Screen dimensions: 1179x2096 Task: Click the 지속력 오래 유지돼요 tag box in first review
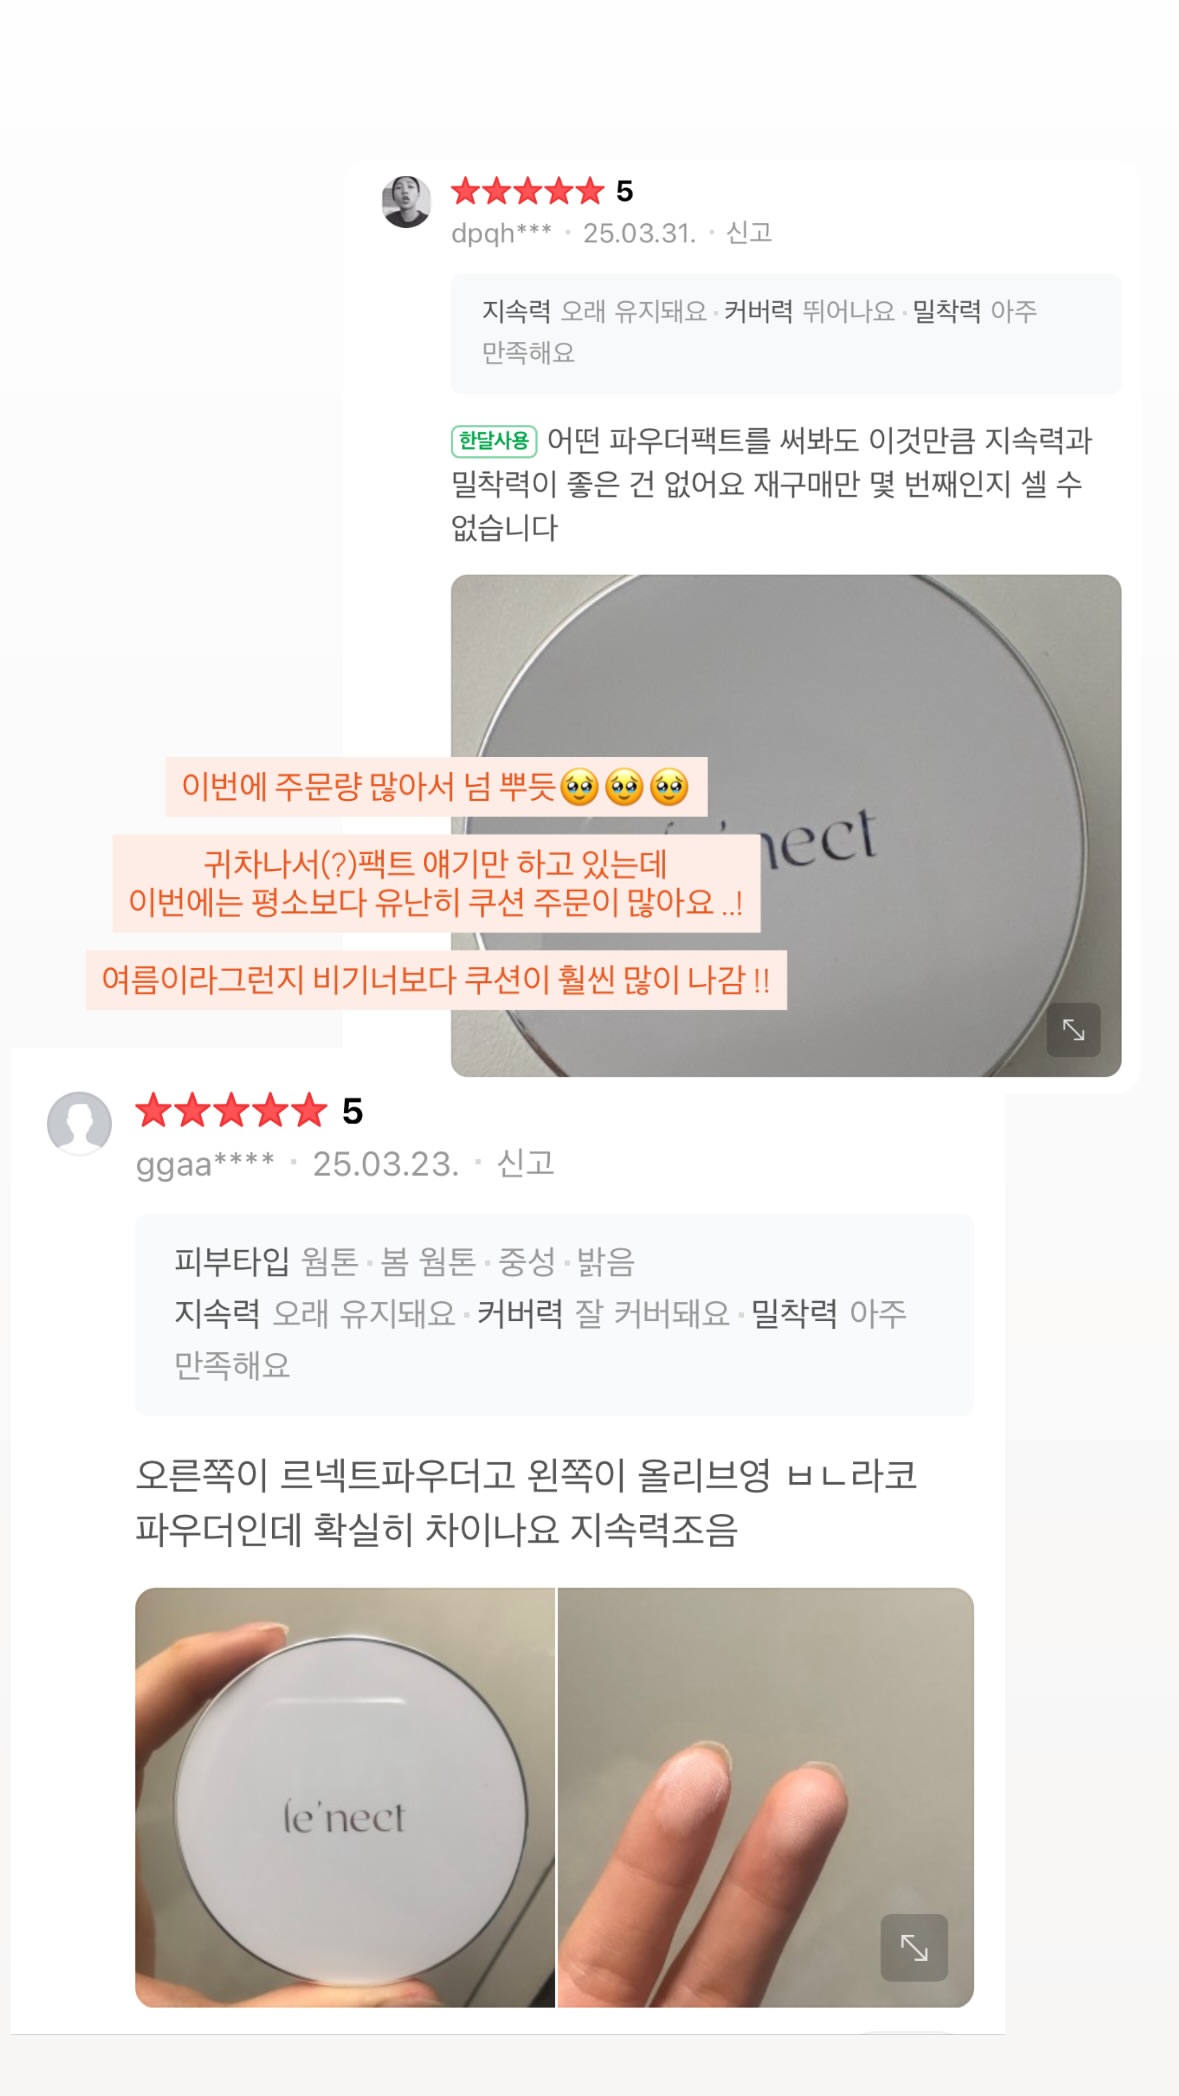tap(786, 333)
